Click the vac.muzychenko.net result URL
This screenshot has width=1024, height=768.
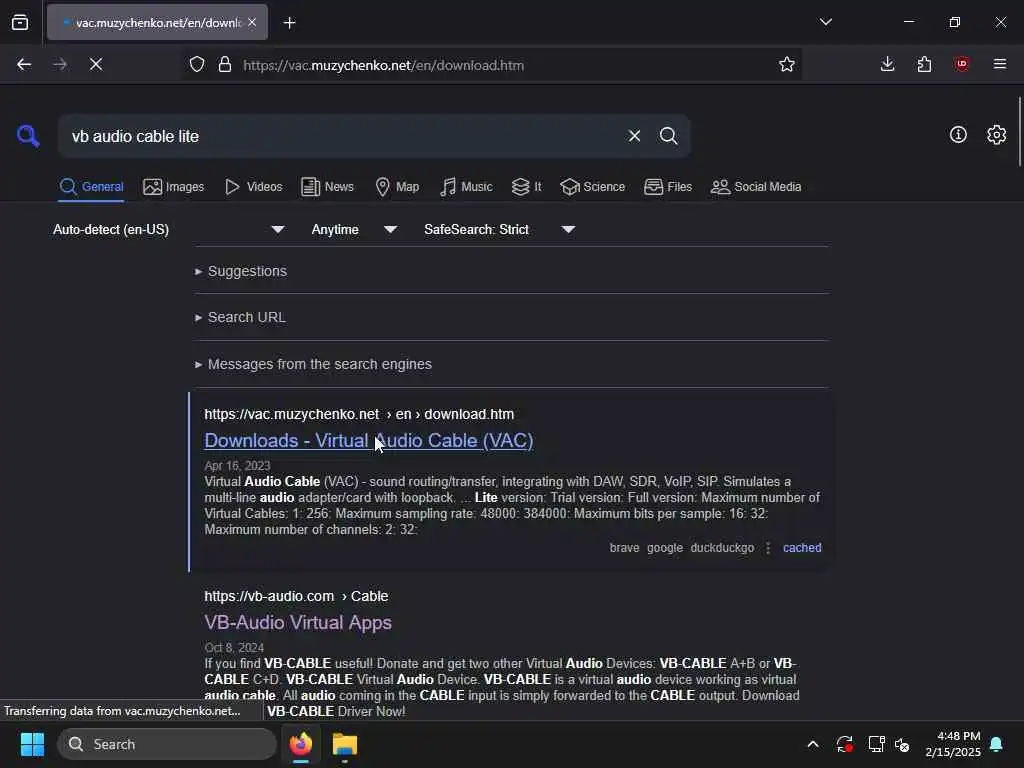359,415
